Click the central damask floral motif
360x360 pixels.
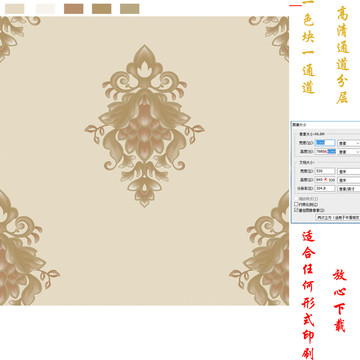pyautogui.click(x=144, y=126)
